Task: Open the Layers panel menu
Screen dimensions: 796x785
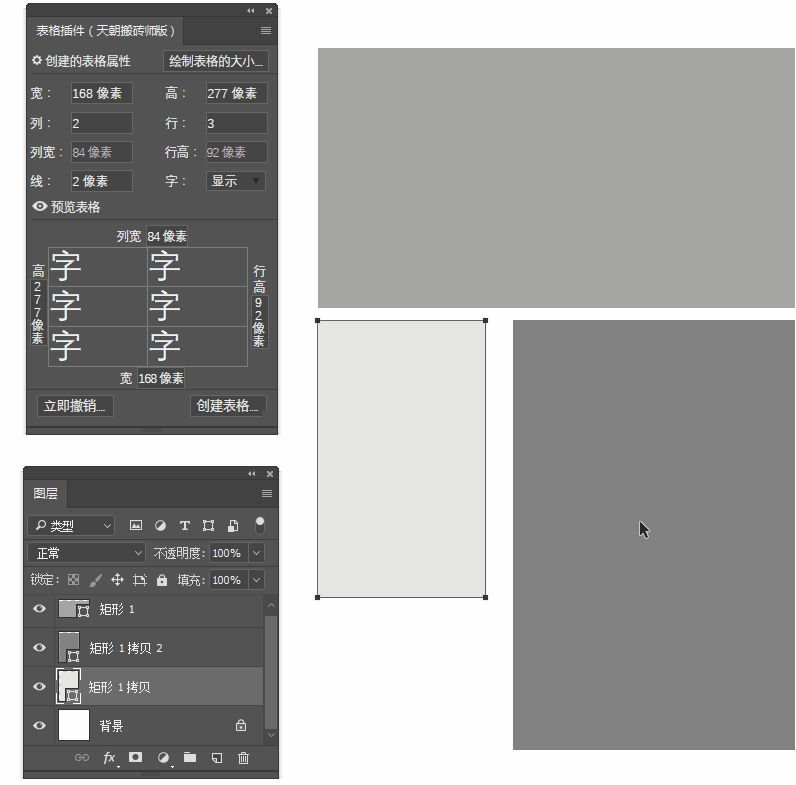Action: tap(267, 494)
